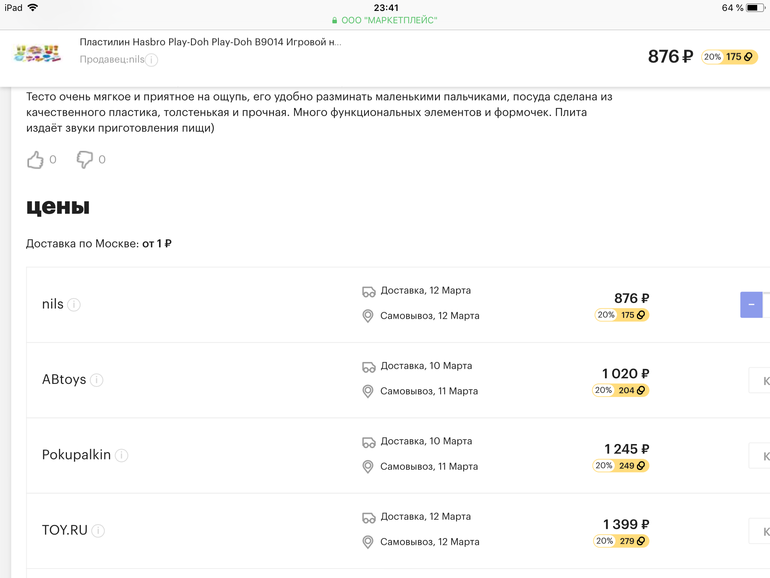Viewport: 770px width, 578px height.
Task: Tap truck delivery icon in nils row
Action: click(x=368, y=291)
